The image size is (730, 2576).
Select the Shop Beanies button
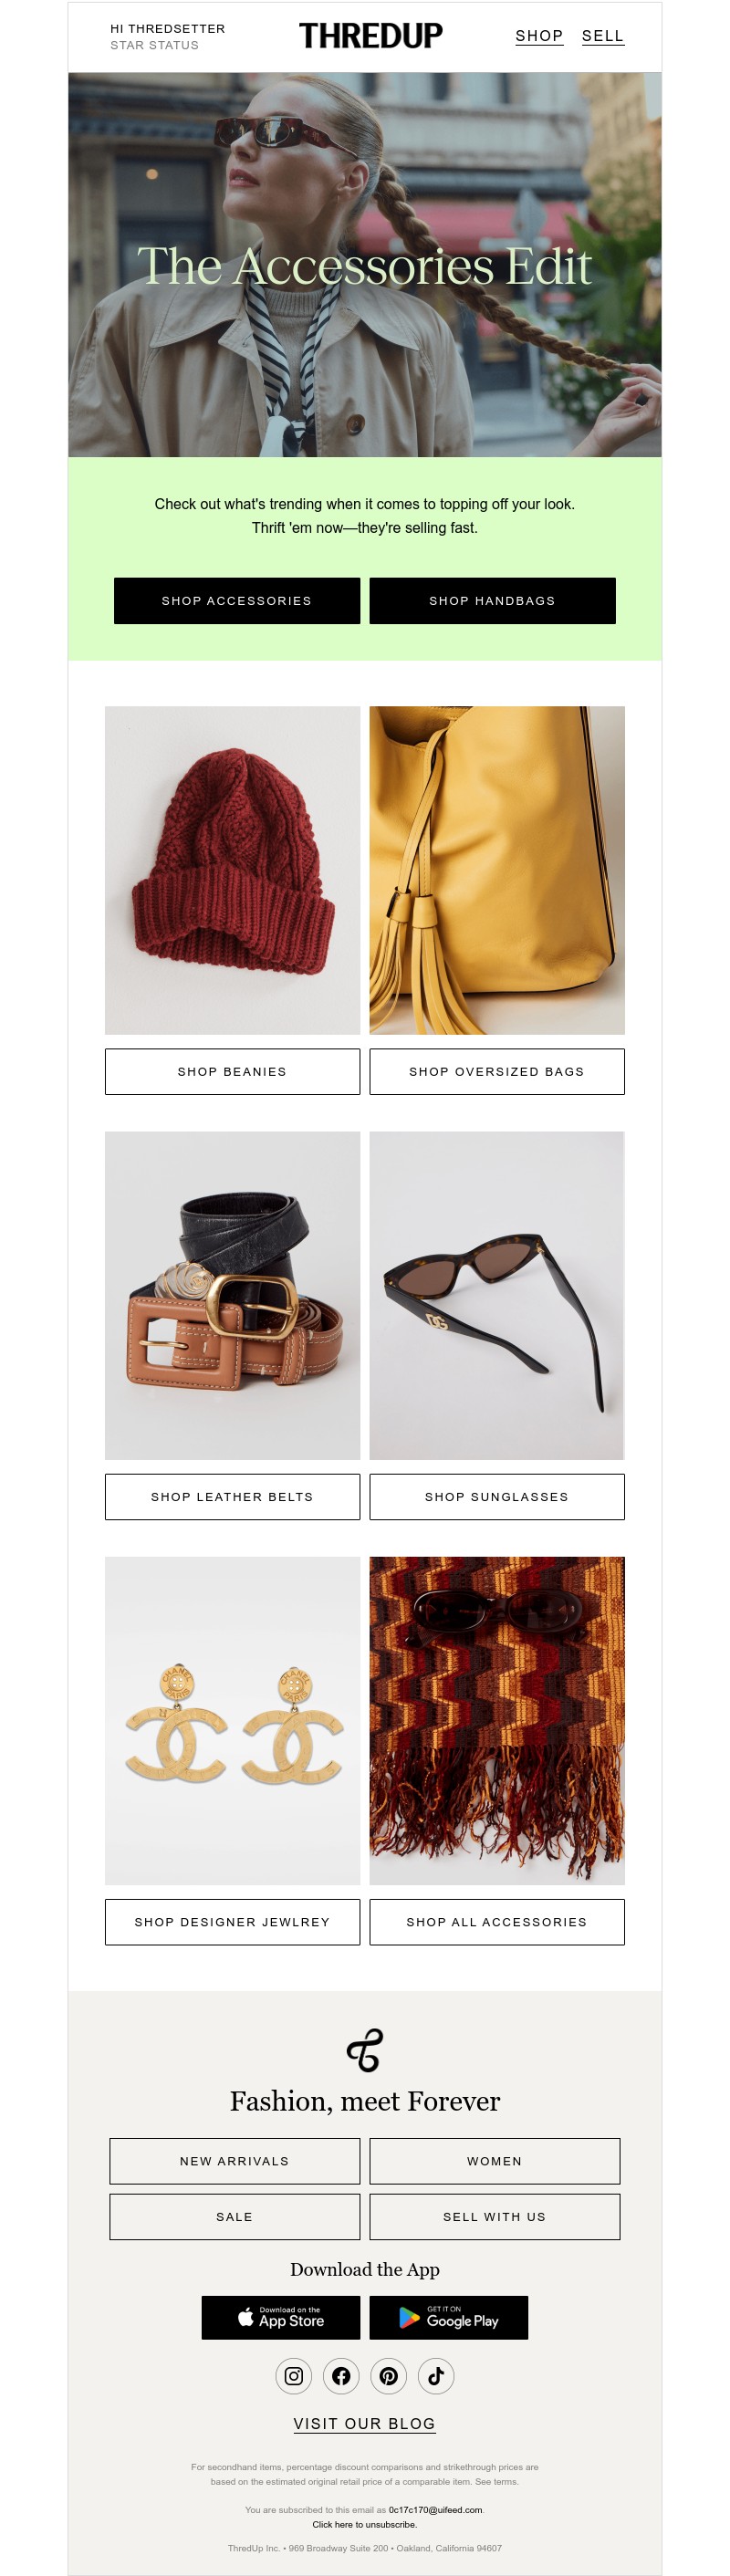[x=232, y=1072]
